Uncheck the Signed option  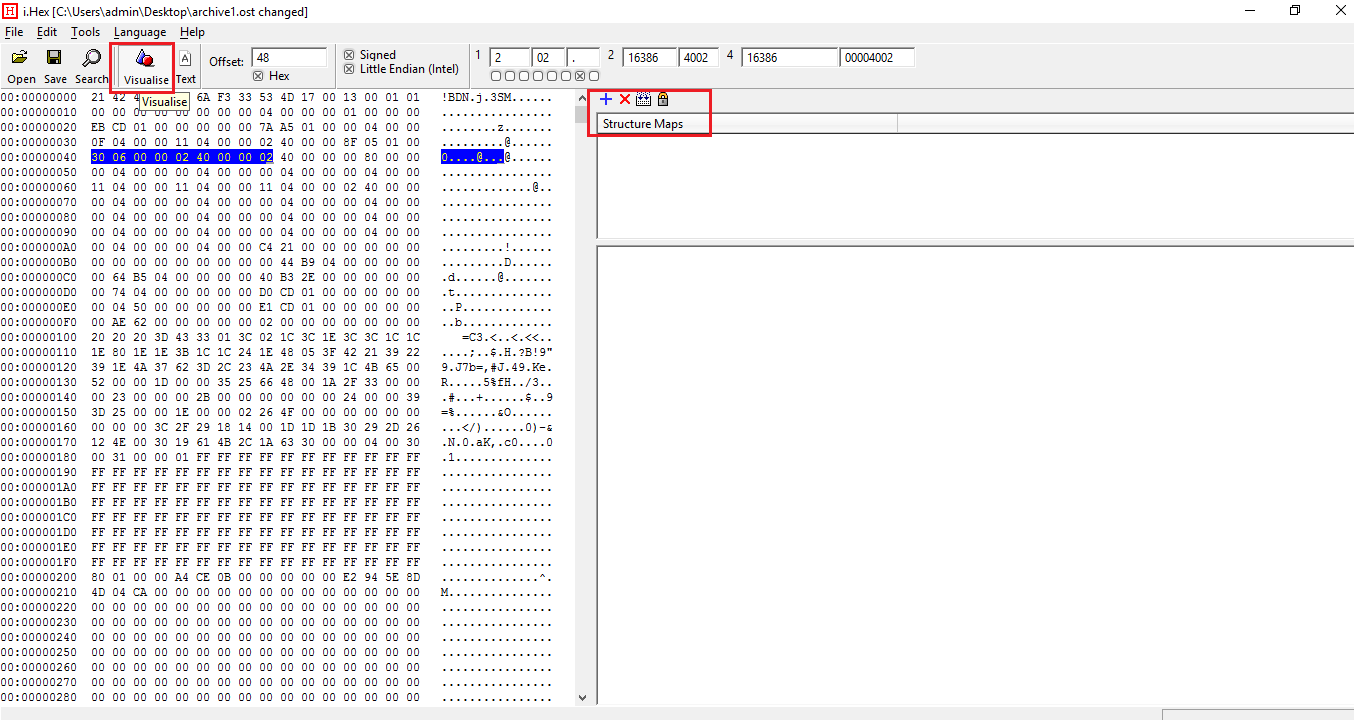(x=349, y=55)
